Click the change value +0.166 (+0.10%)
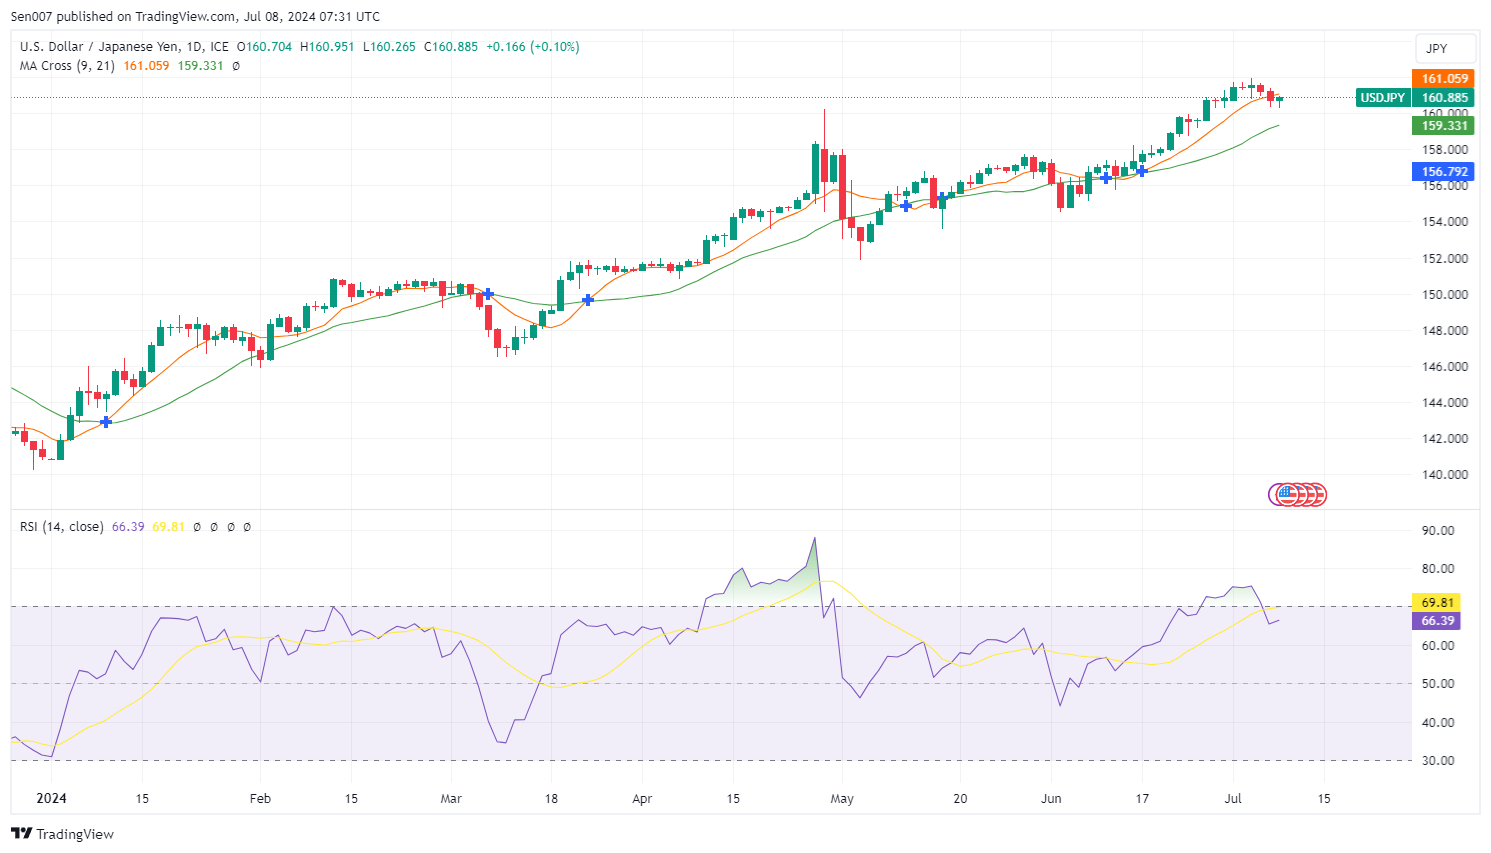The image size is (1491, 853). point(533,47)
